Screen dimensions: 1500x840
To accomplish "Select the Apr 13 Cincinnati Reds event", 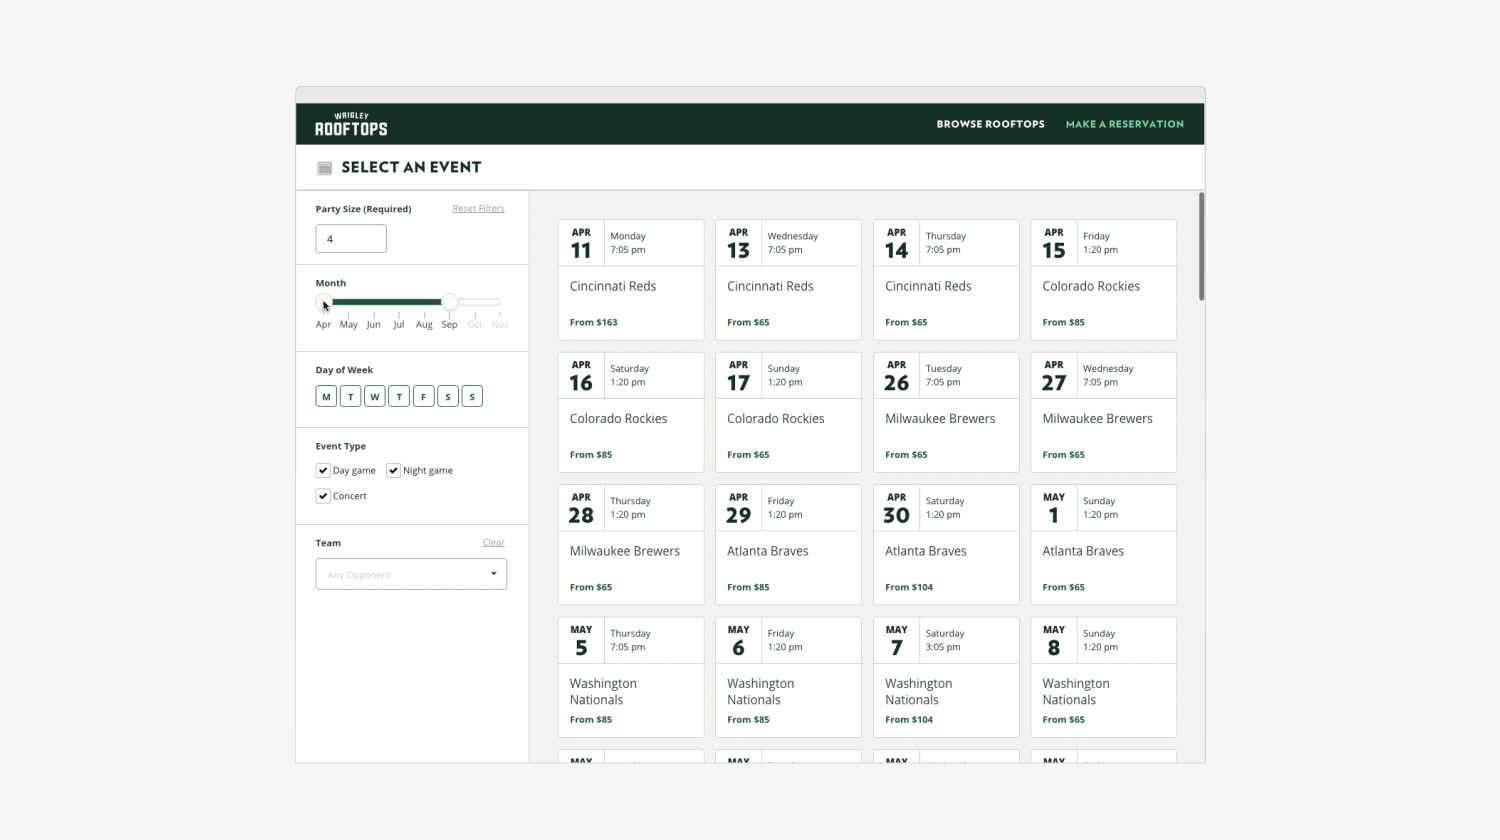I will [788, 280].
